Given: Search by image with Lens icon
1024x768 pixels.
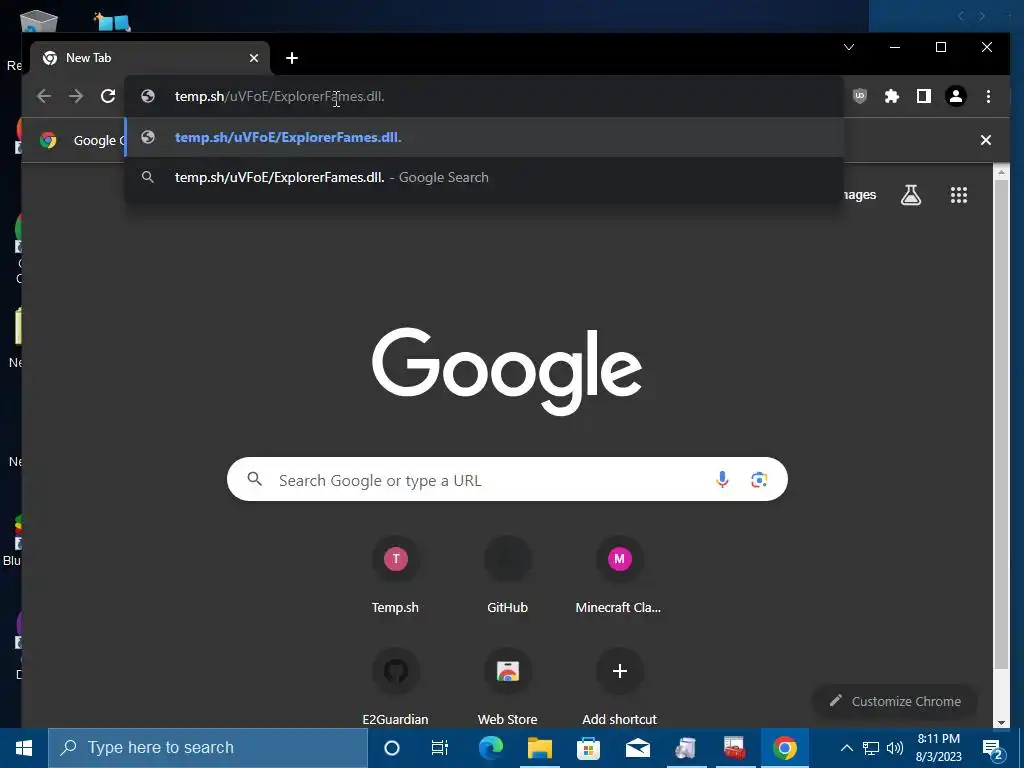Looking at the screenshot, I should pos(759,479).
